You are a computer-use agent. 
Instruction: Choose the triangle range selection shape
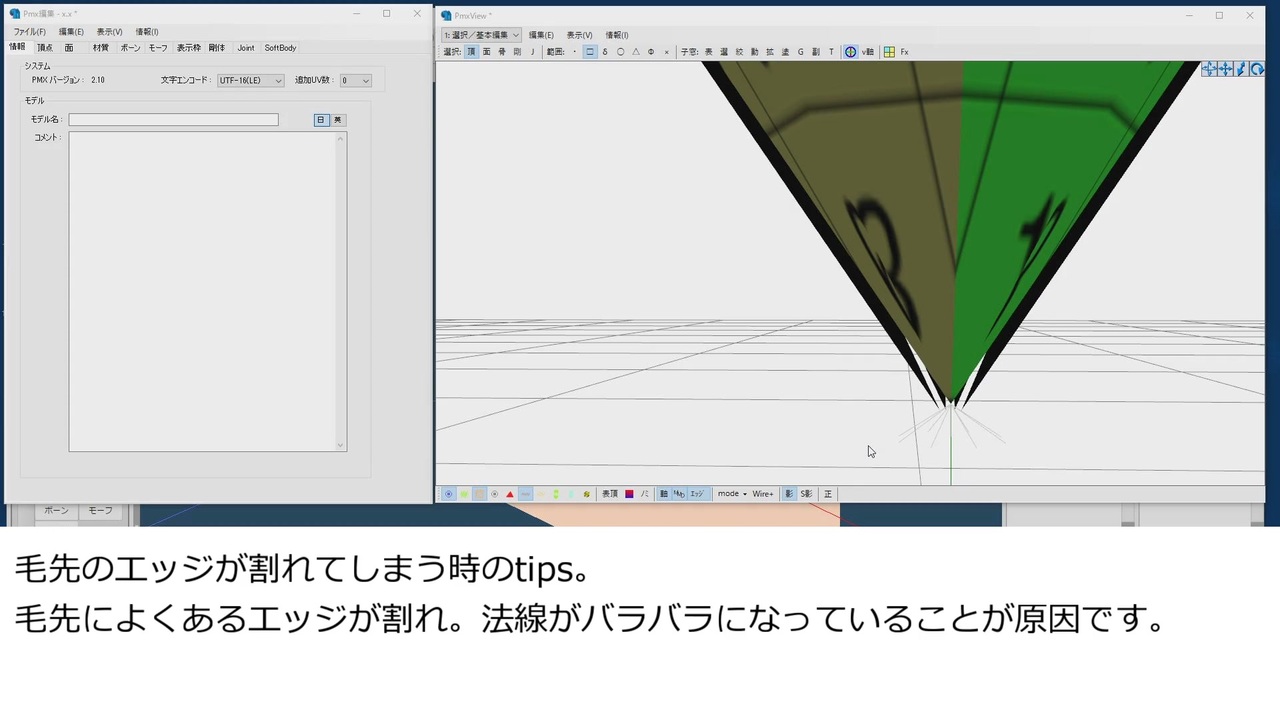tap(636, 52)
